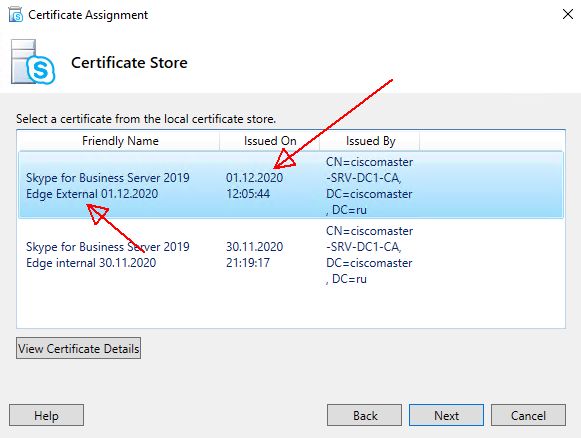Click the Certificate Assignment title bar icon
The height and width of the screenshot is (438, 581).
click(x=16, y=15)
